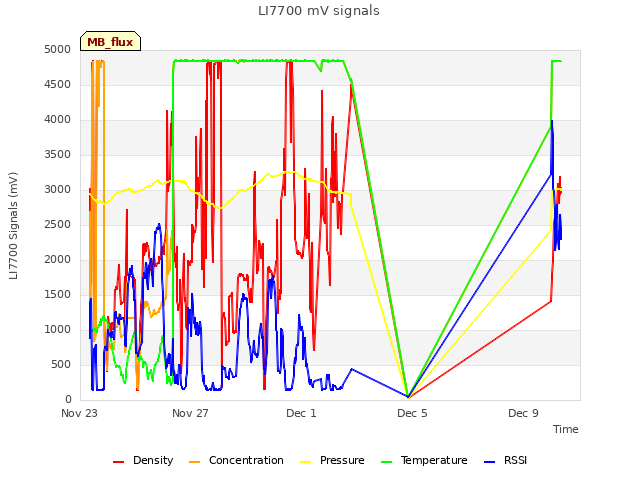This screenshot has height=480, width=640.
Task: Click the Nov 23 x-axis tick label
Action: (x=79, y=413)
